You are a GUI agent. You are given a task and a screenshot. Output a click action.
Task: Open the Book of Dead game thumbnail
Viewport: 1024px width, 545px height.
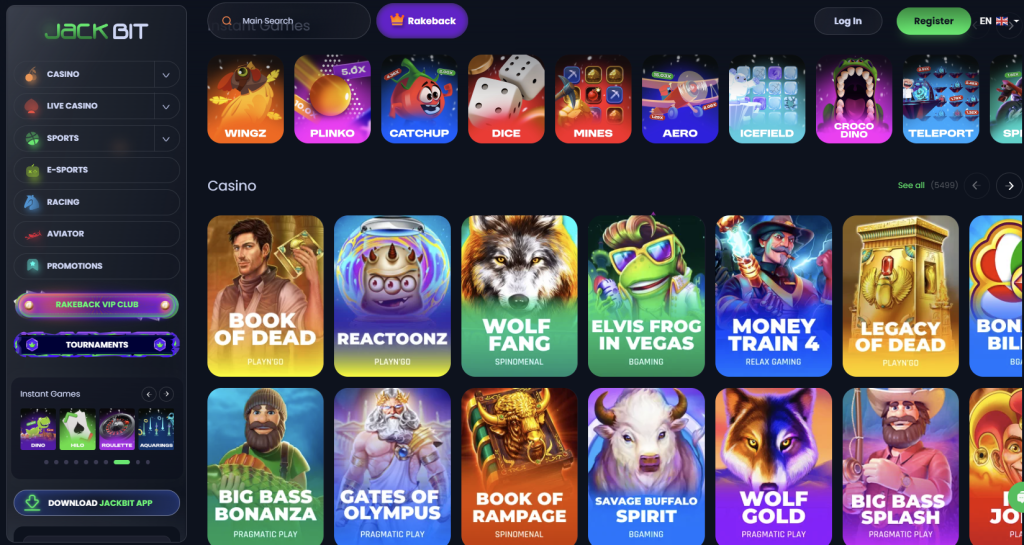coord(265,296)
